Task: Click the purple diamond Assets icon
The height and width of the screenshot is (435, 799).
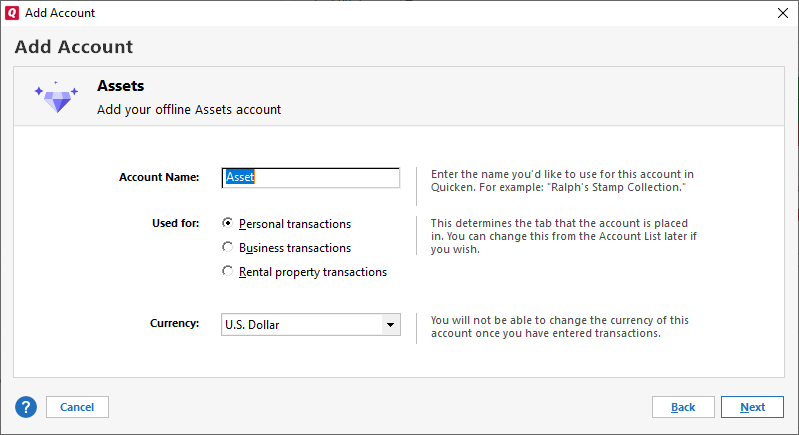Action: [x=54, y=97]
